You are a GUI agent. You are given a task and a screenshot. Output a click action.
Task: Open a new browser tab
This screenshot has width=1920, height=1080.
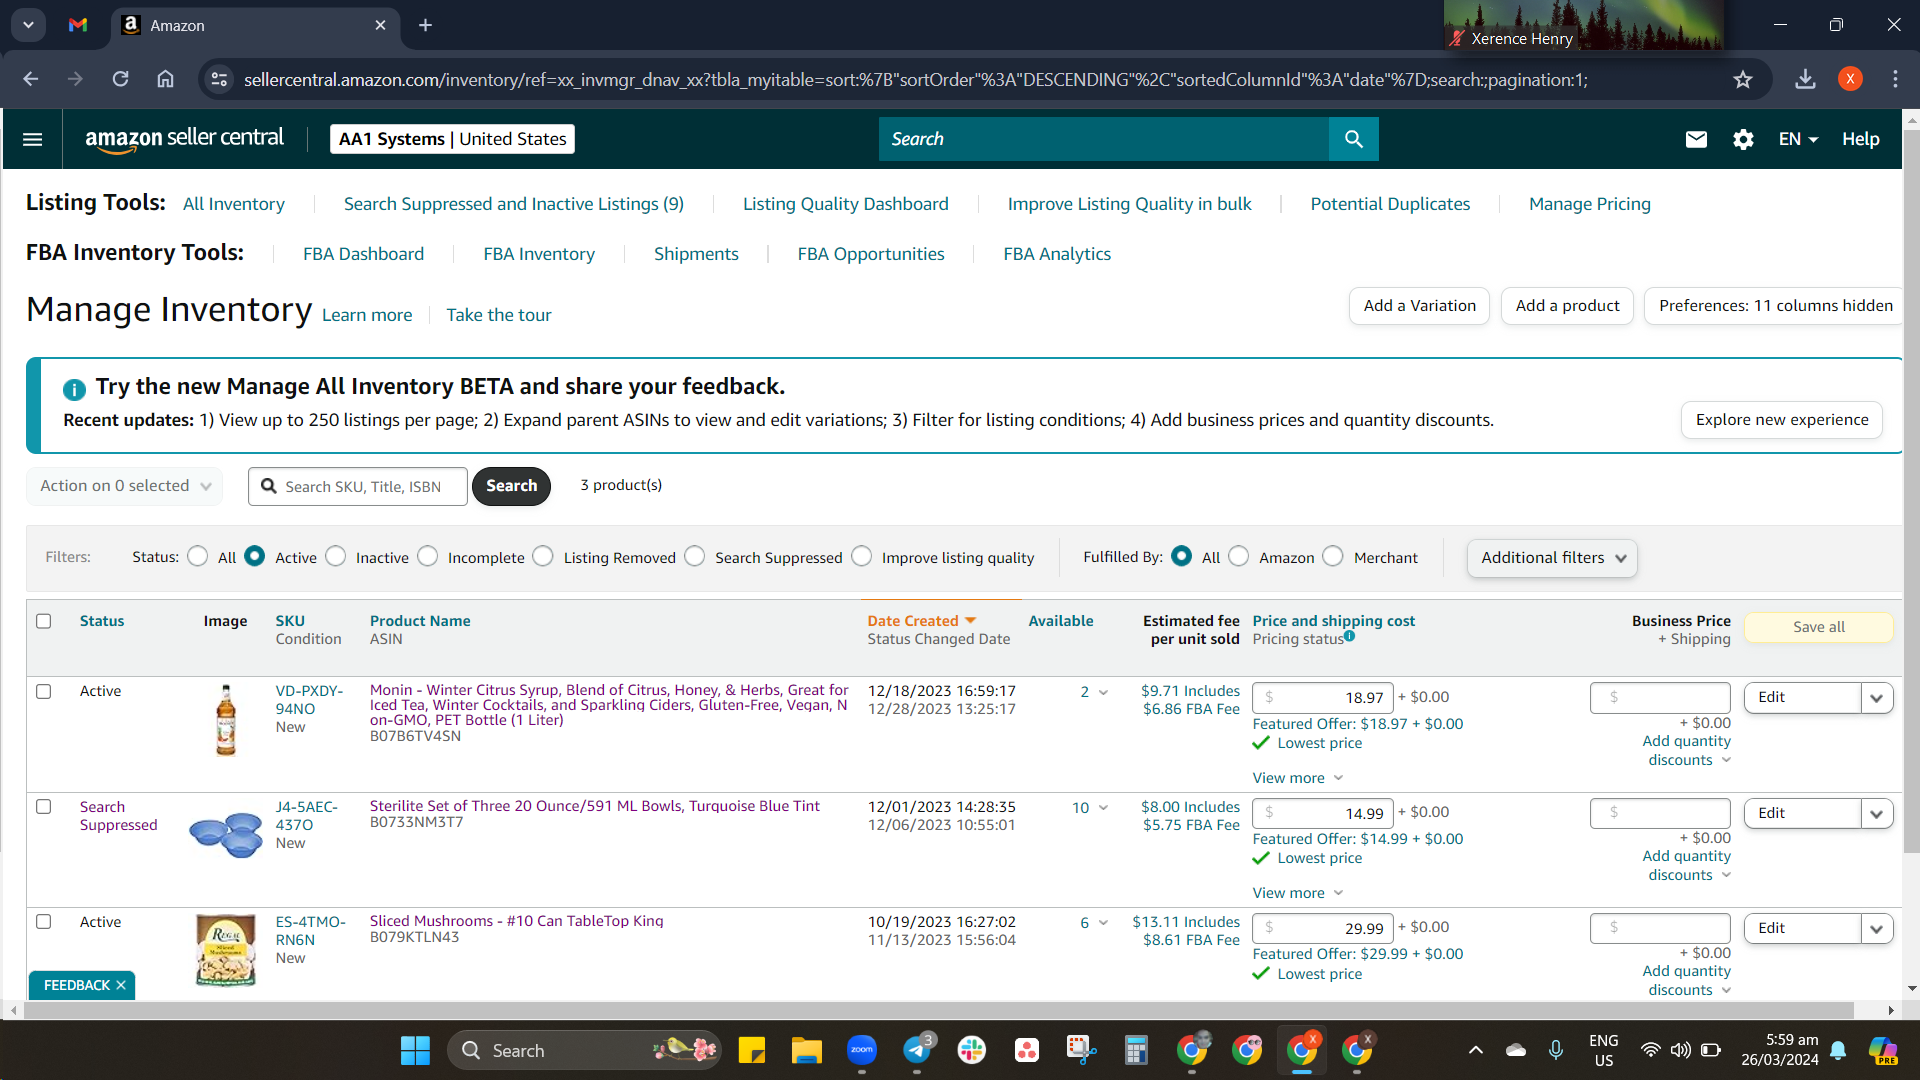coord(425,25)
